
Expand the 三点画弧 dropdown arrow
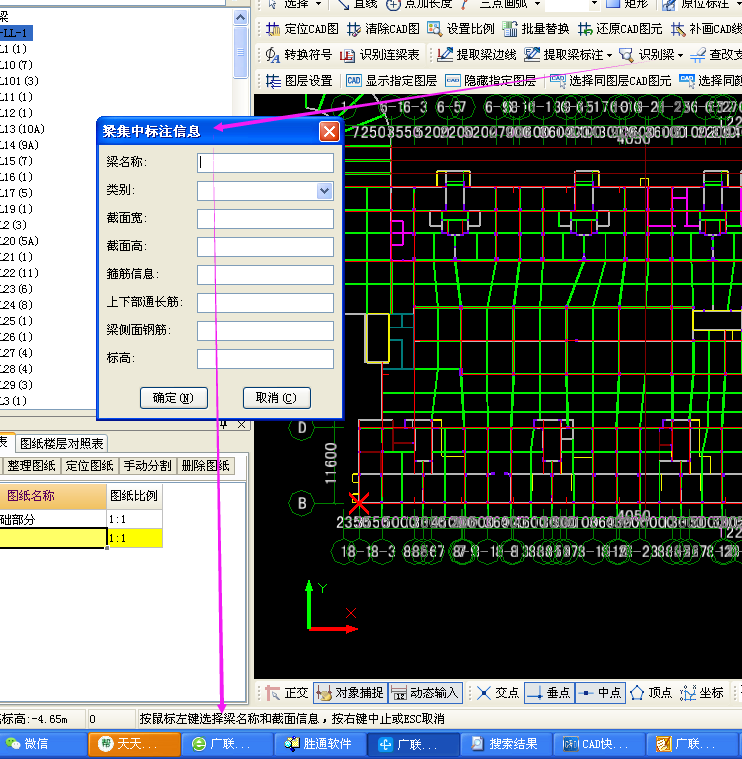pos(537,4)
